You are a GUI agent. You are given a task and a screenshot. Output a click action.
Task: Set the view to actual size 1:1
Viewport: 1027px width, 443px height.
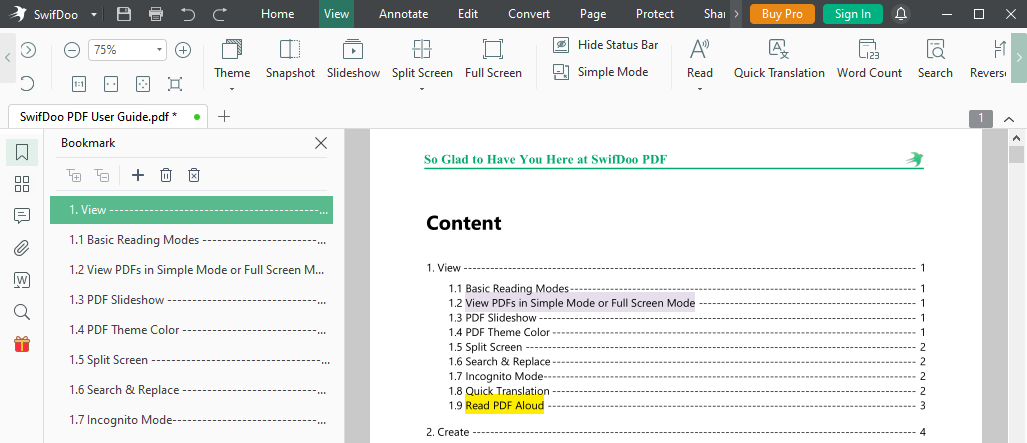(x=79, y=84)
